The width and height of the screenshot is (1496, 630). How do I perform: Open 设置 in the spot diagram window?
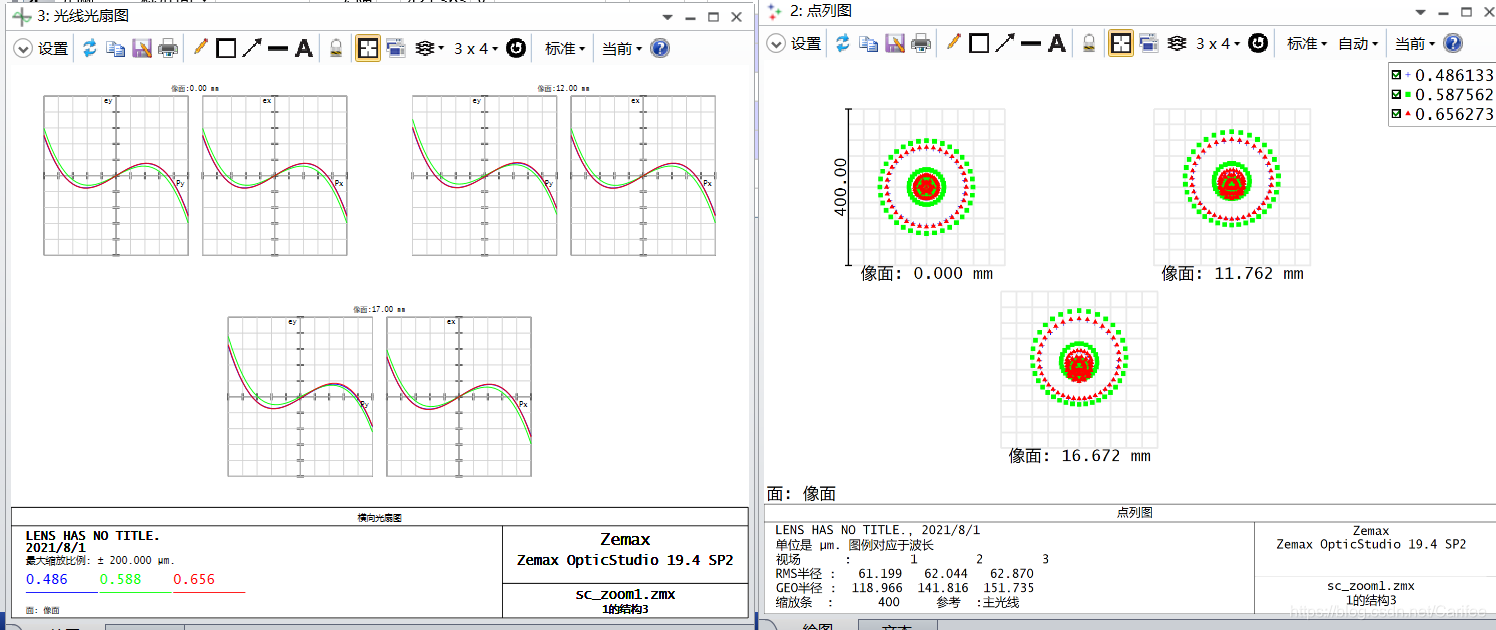tap(806, 44)
